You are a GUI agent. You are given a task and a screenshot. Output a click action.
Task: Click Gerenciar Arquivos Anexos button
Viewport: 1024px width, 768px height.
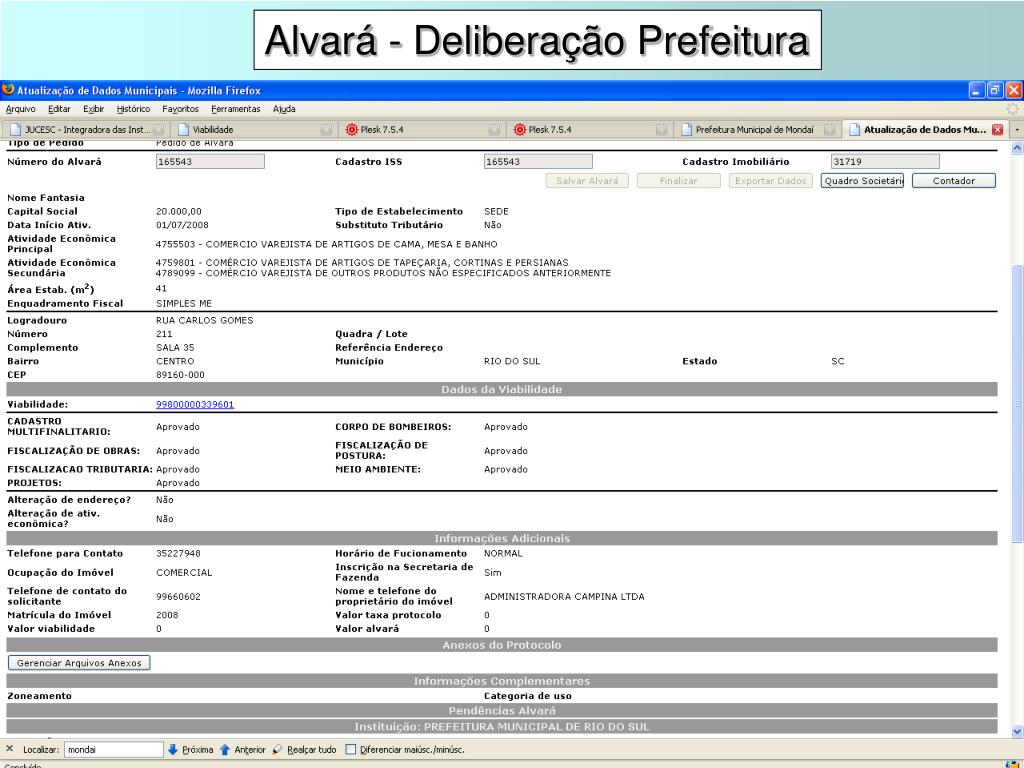click(x=79, y=663)
